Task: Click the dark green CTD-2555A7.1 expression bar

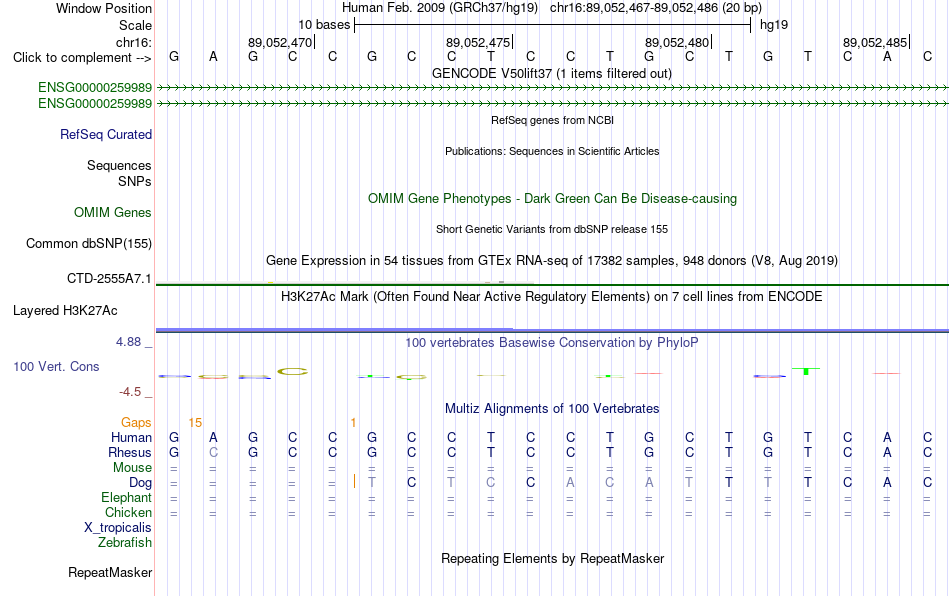Action: [552, 284]
